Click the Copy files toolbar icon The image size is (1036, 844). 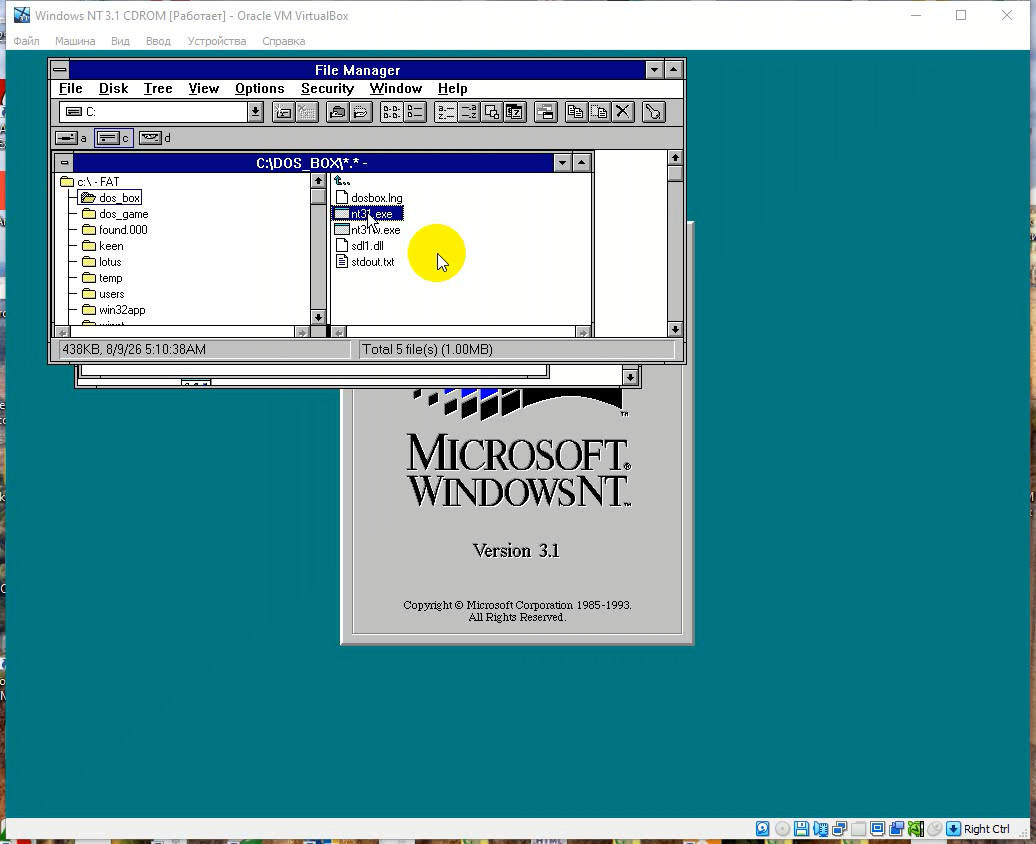(576, 112)
